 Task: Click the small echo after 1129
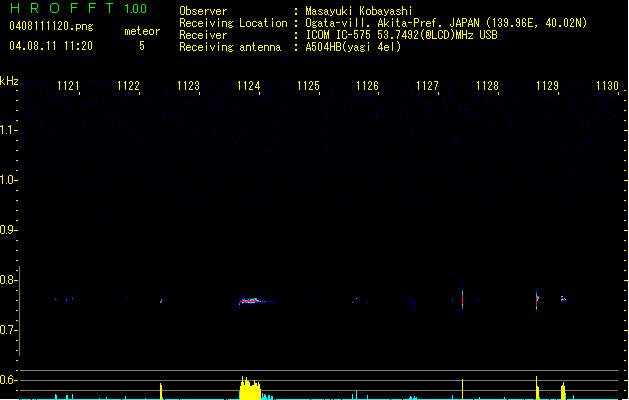pyautogui.click(x=564, y=298)
